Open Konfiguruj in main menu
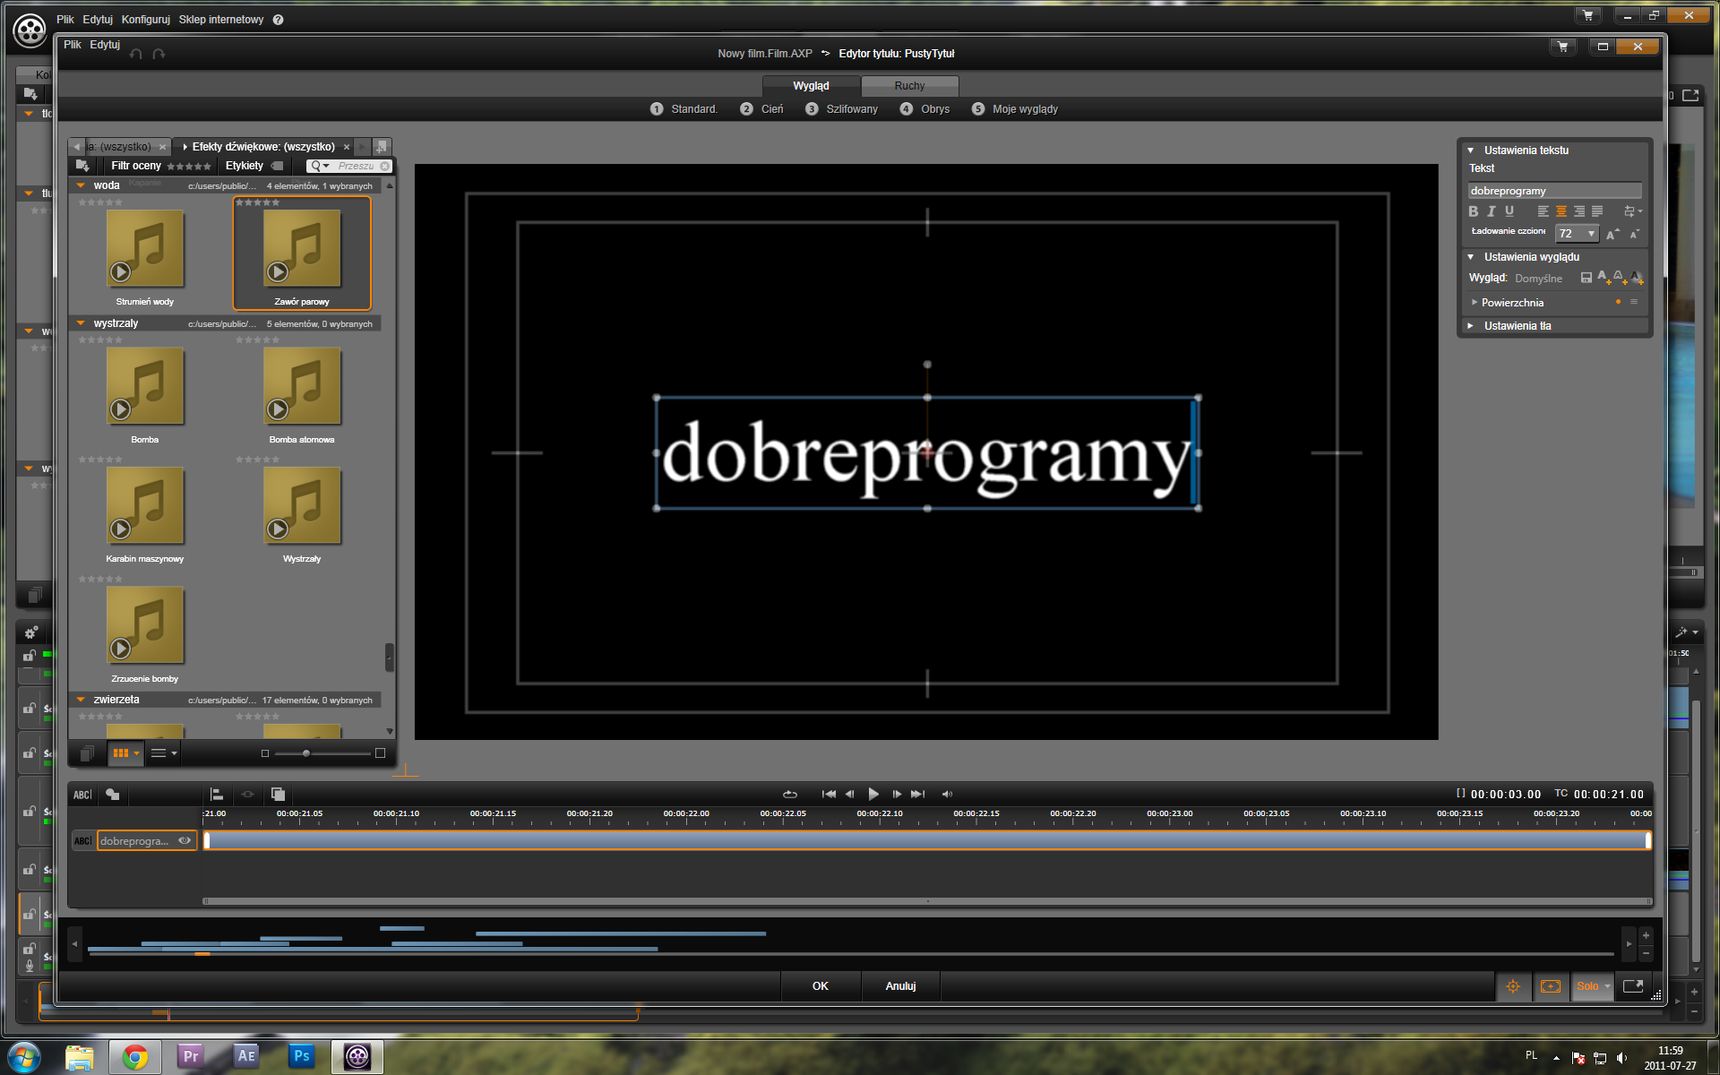Viewport: 1720px width, 1075px height. [x=145, y=20]
